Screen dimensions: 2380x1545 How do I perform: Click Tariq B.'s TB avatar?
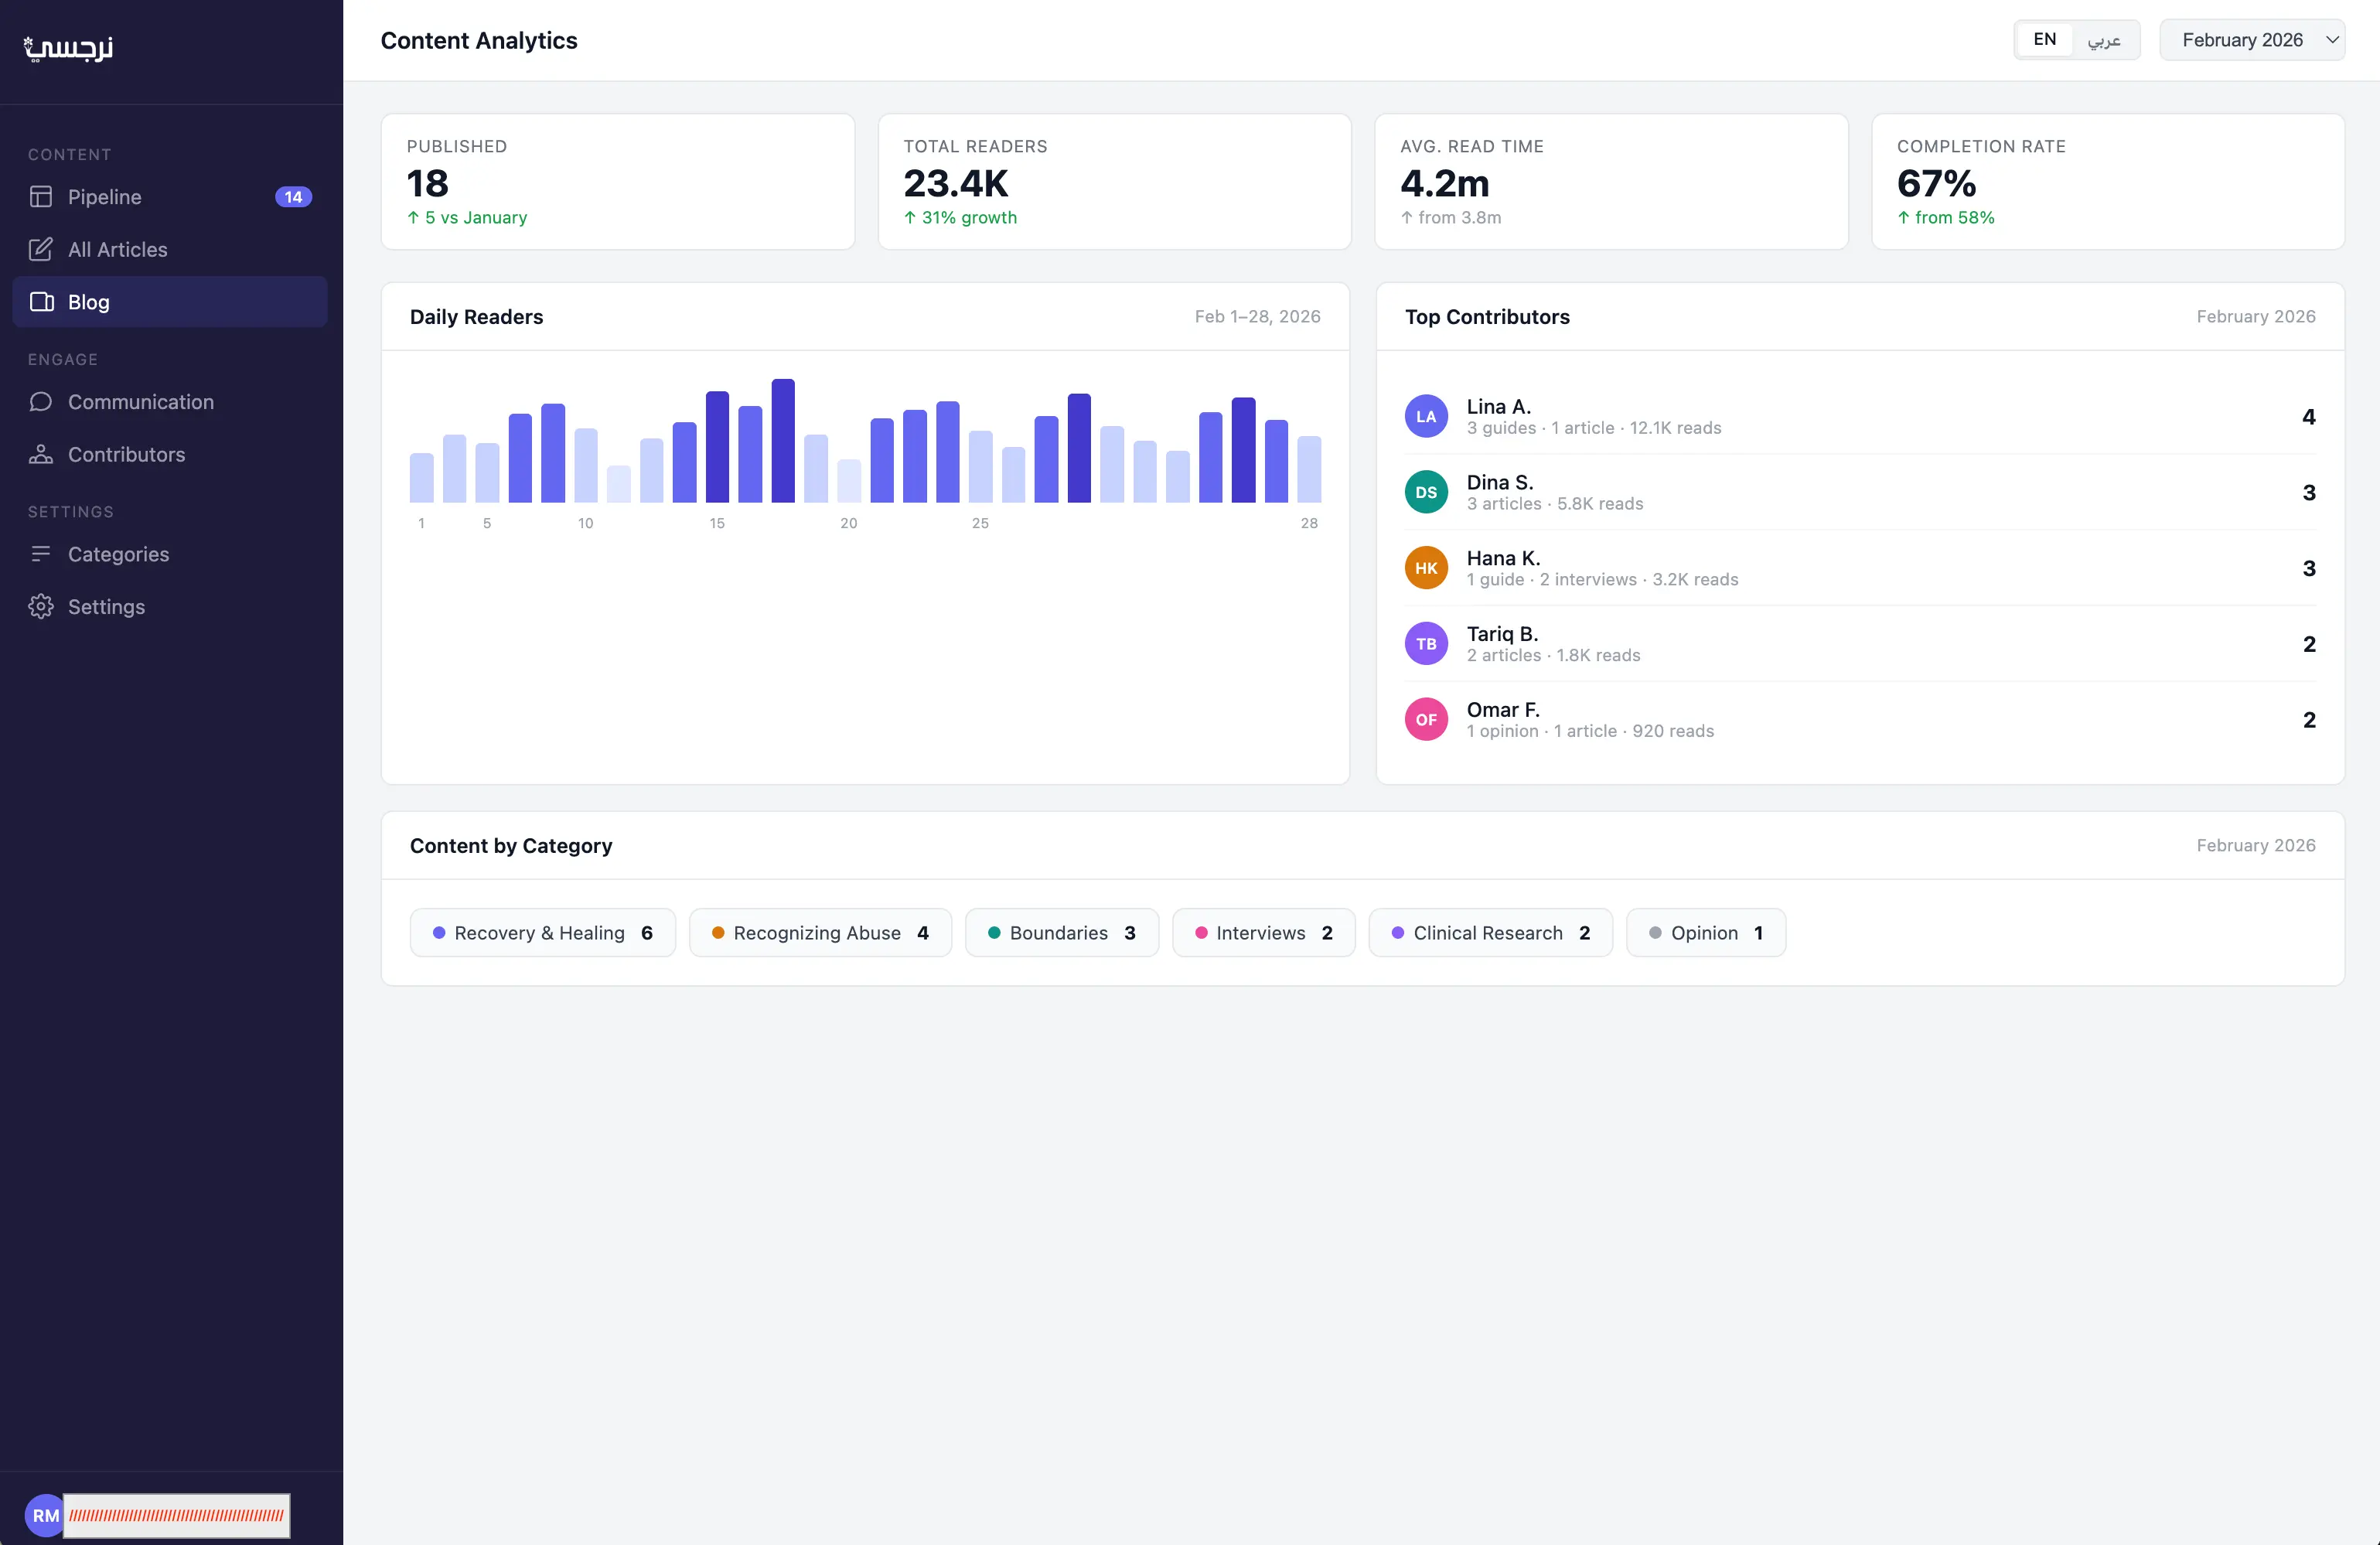1426,644
